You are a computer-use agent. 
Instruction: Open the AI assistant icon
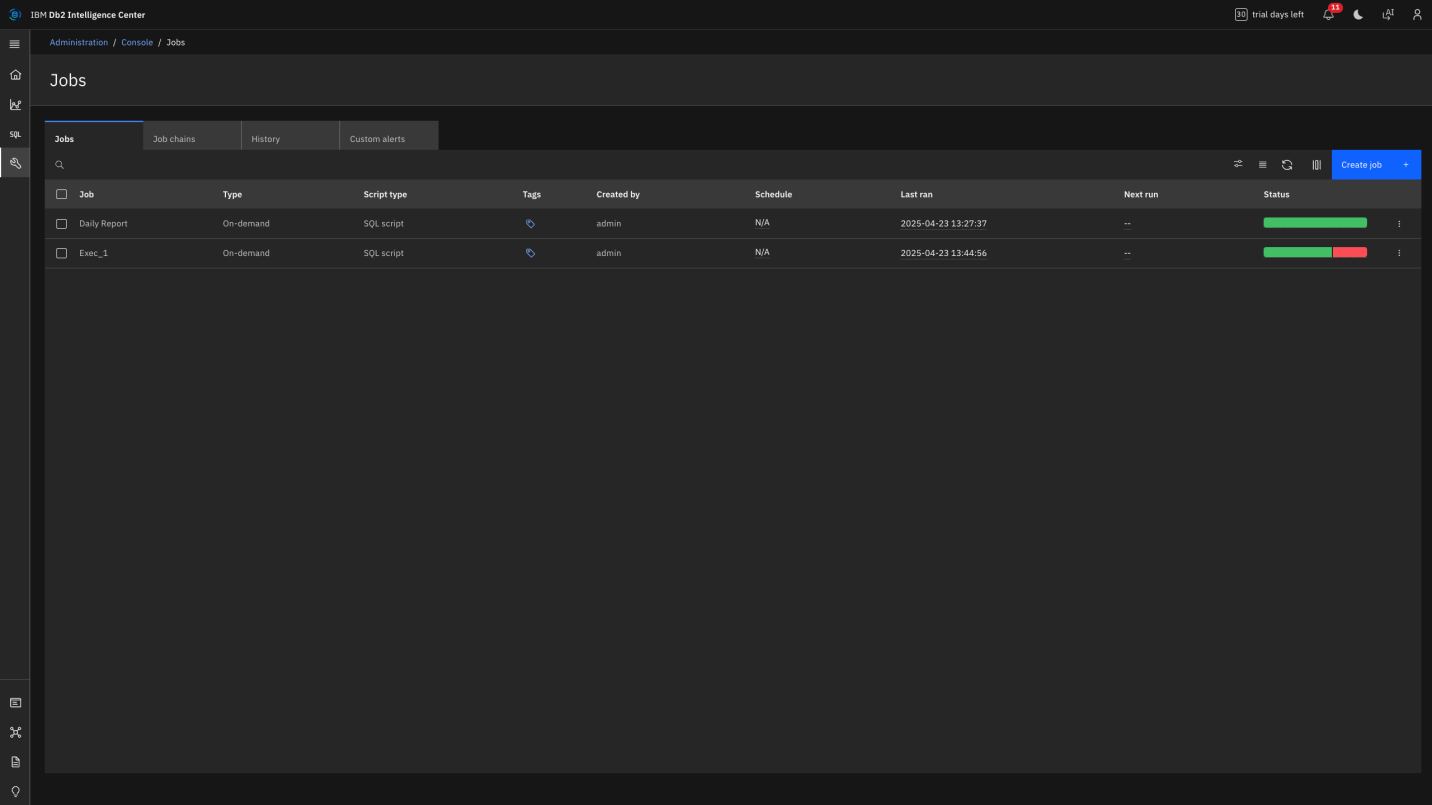click(1388, 15)
